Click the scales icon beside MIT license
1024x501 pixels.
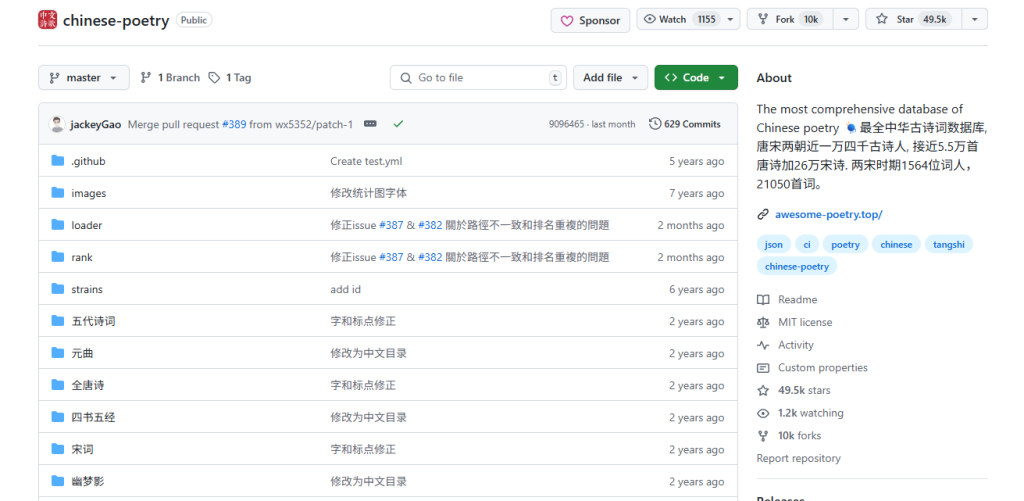[763, 322]
